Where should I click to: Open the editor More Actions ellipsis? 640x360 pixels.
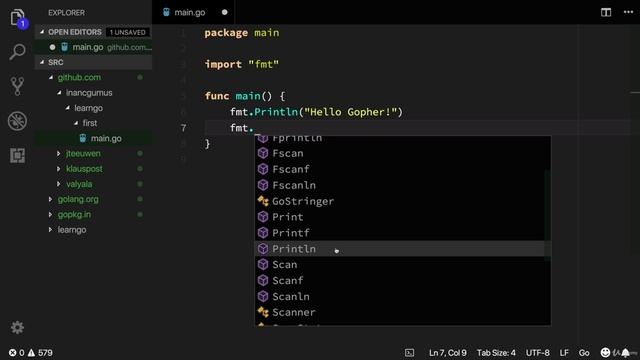click(628, 12)
